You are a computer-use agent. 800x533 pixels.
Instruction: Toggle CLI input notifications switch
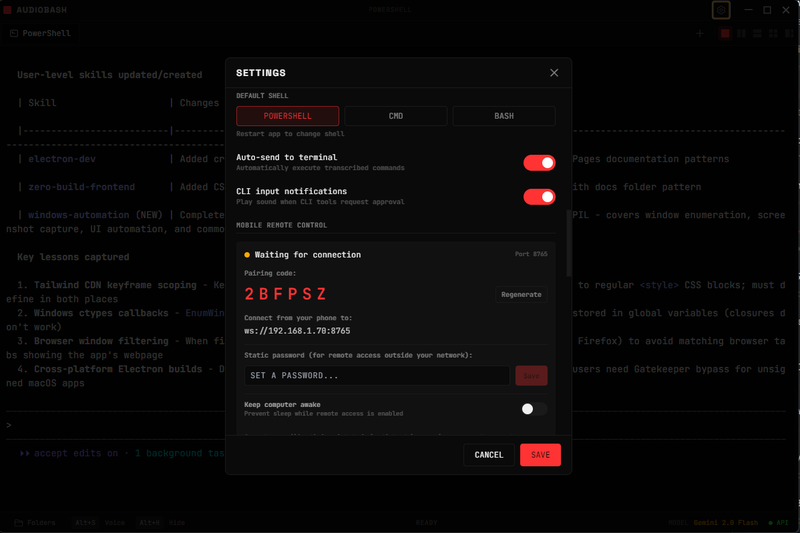539,197
